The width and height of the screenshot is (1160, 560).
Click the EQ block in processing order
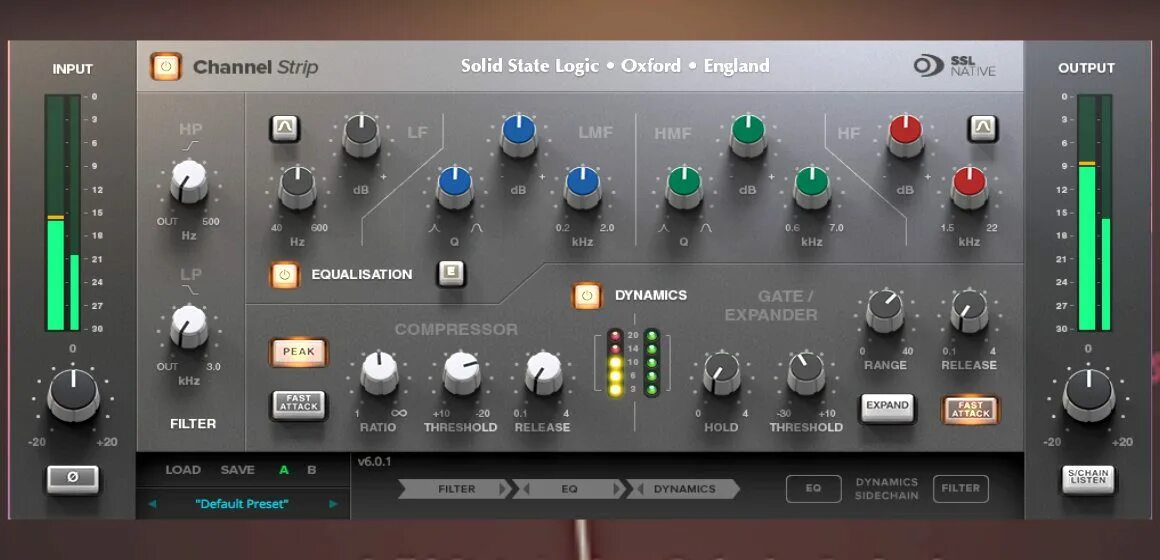[569, 489]
